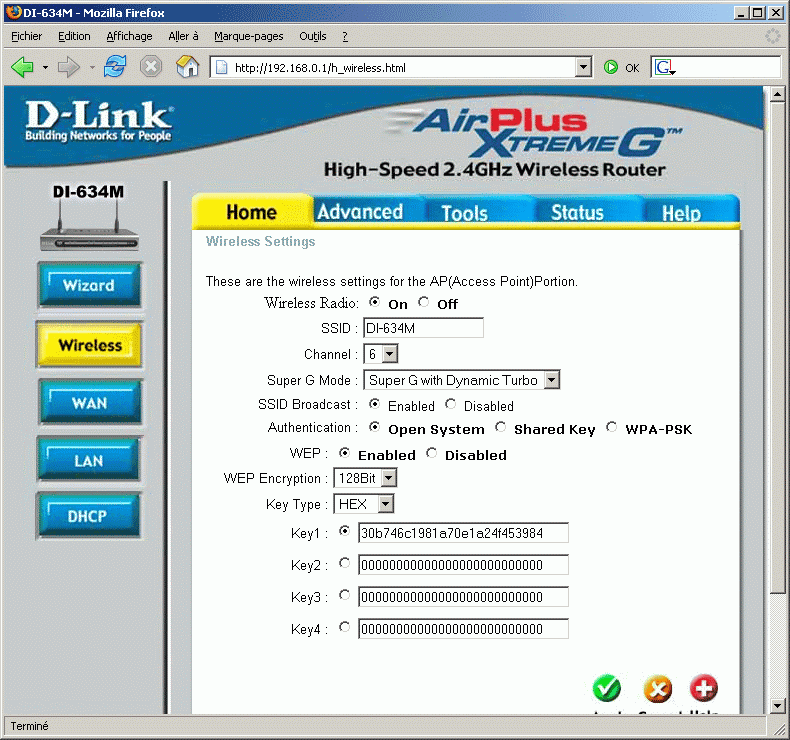Expand the URL address bar dropdown

click(583, 67)
